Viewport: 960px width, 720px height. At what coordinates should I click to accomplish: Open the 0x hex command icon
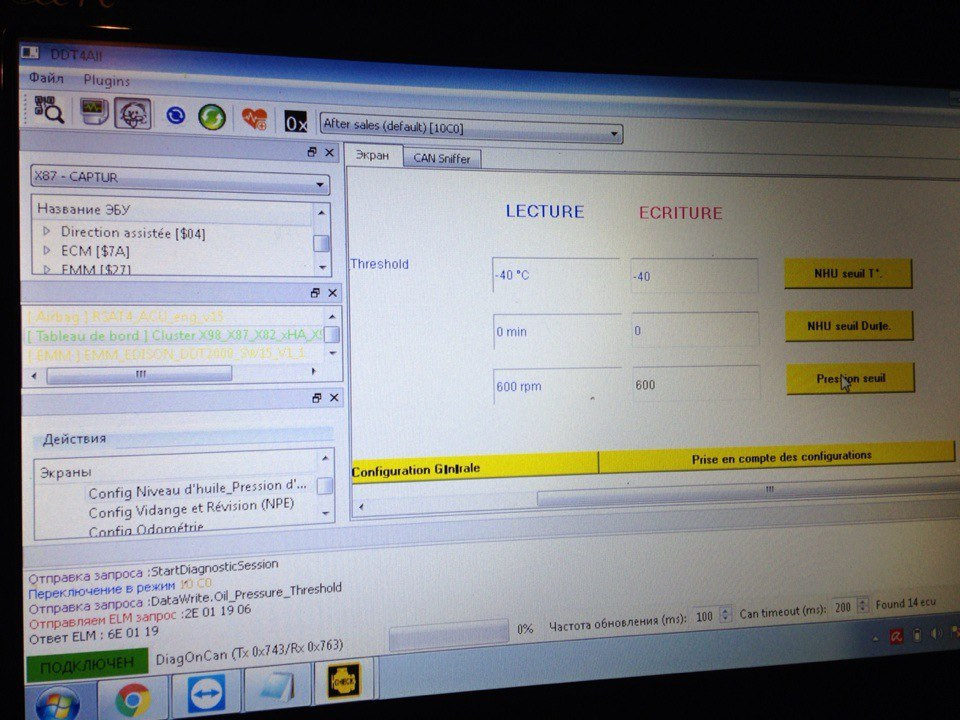(296, 122)
